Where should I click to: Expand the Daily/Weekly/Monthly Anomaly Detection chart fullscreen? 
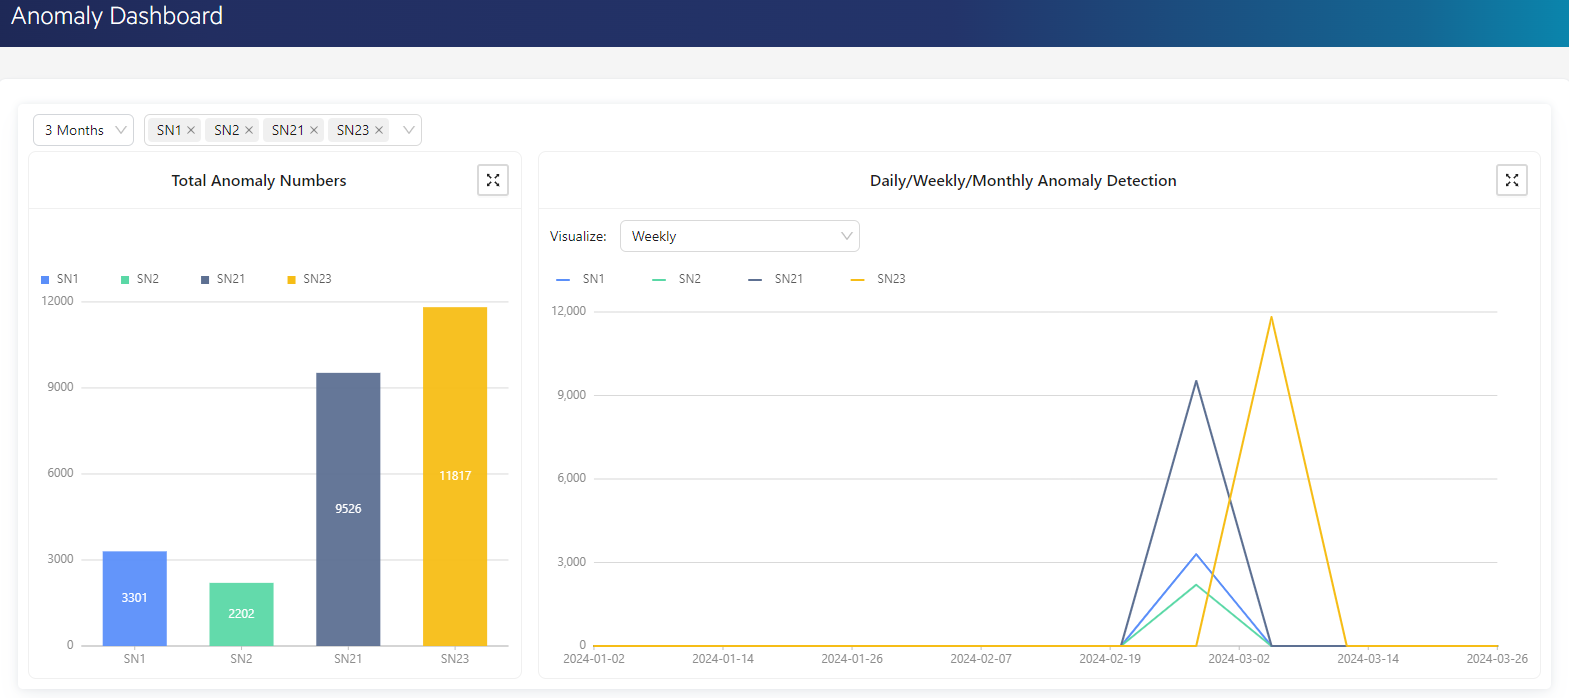click(1511, 180)
